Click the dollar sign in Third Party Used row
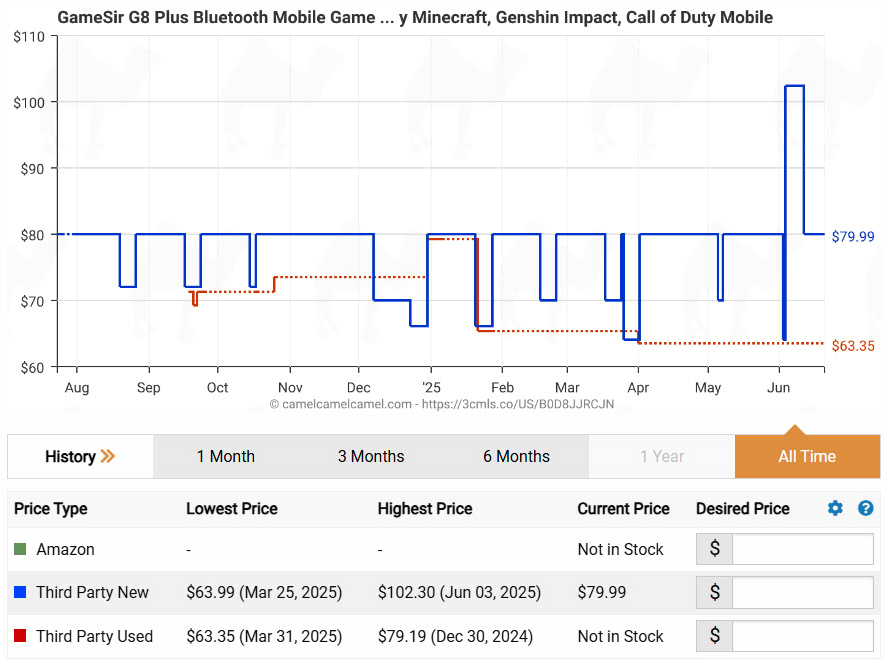 pos(714,636)
